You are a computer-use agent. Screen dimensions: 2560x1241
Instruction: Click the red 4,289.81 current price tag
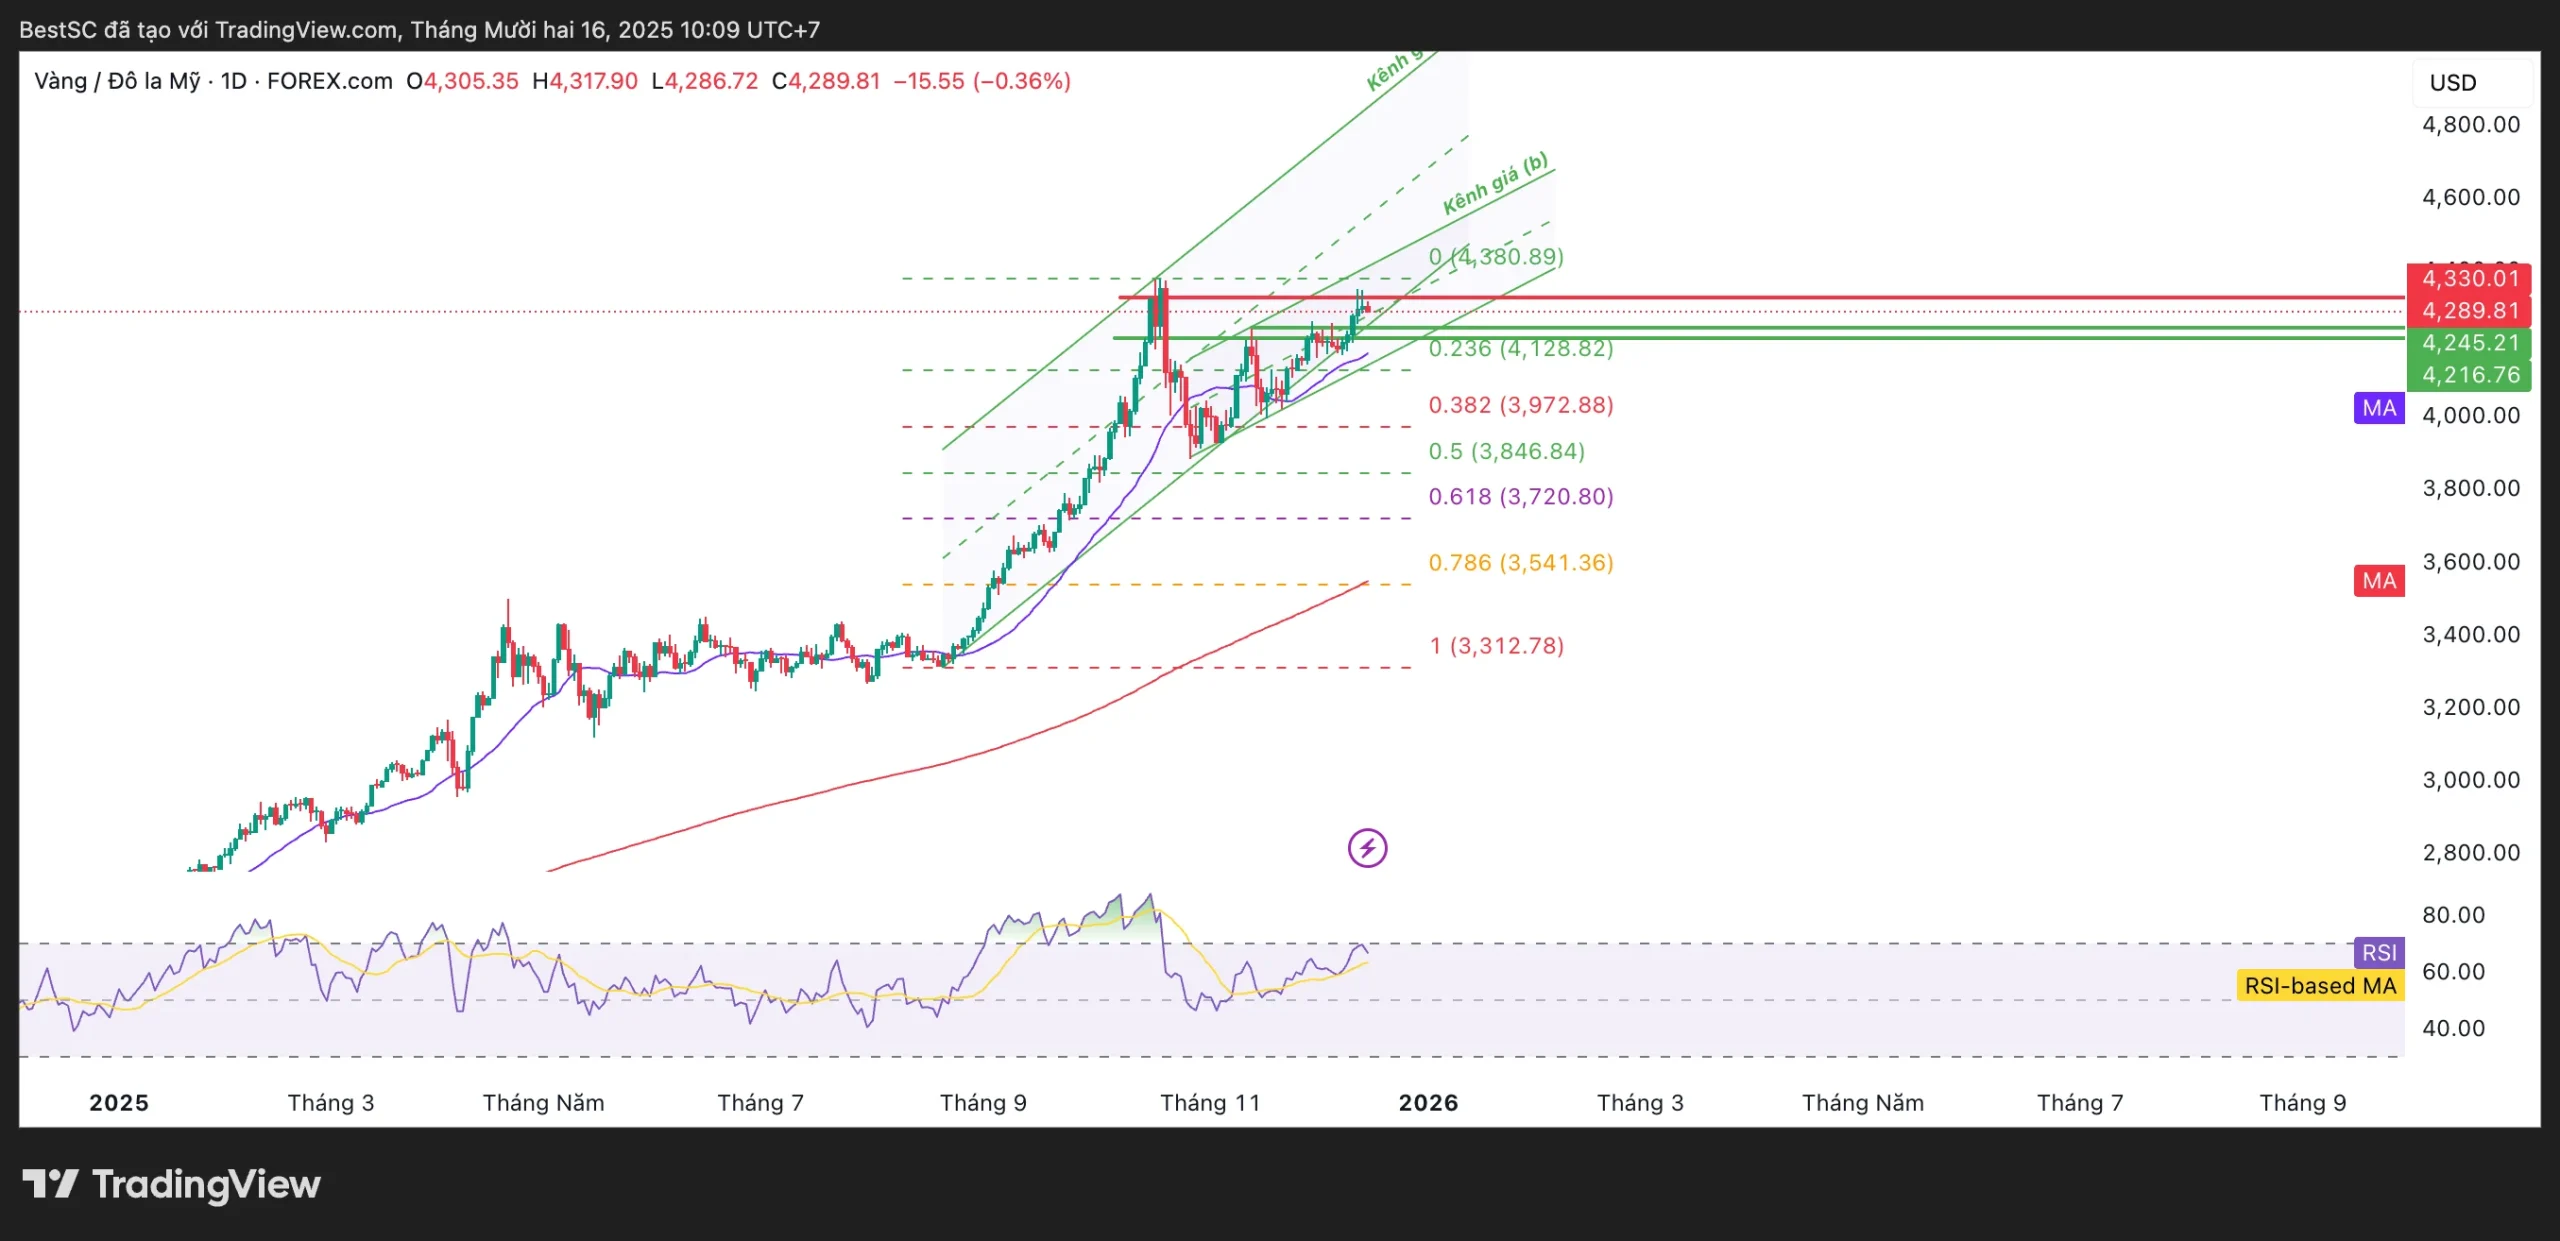pos(2468,311)
